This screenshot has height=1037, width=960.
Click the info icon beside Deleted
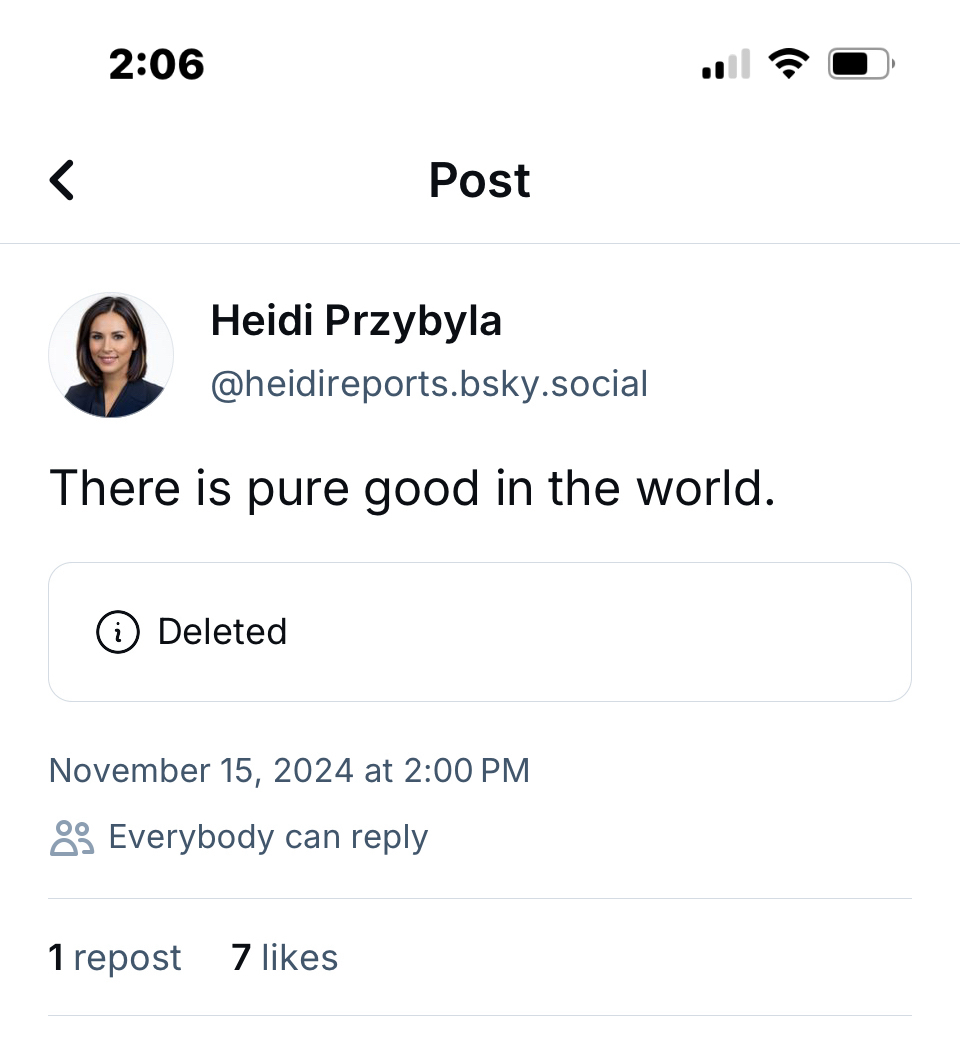tap(117, 632)
